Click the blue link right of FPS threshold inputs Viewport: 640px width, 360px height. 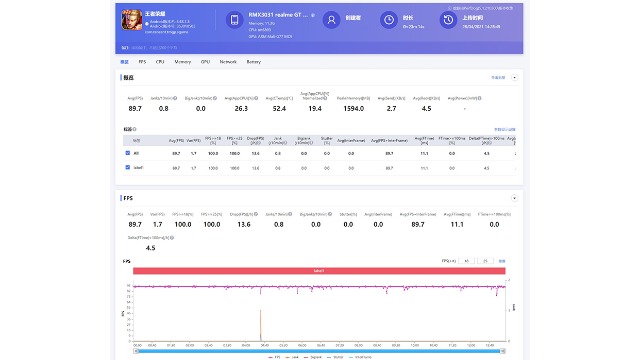[x=502, y=261]
